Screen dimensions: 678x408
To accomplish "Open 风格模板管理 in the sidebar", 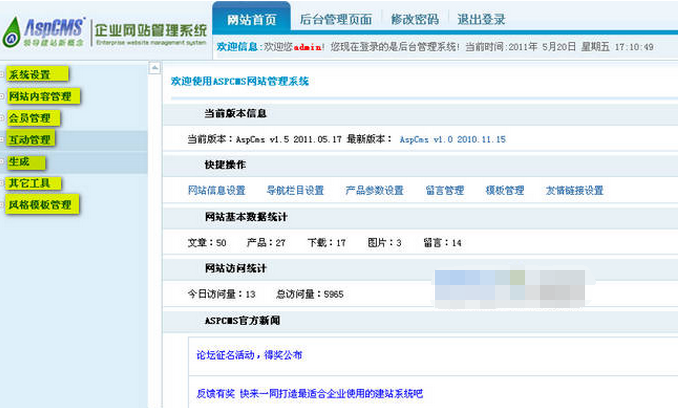I will [x=41, y=205].
